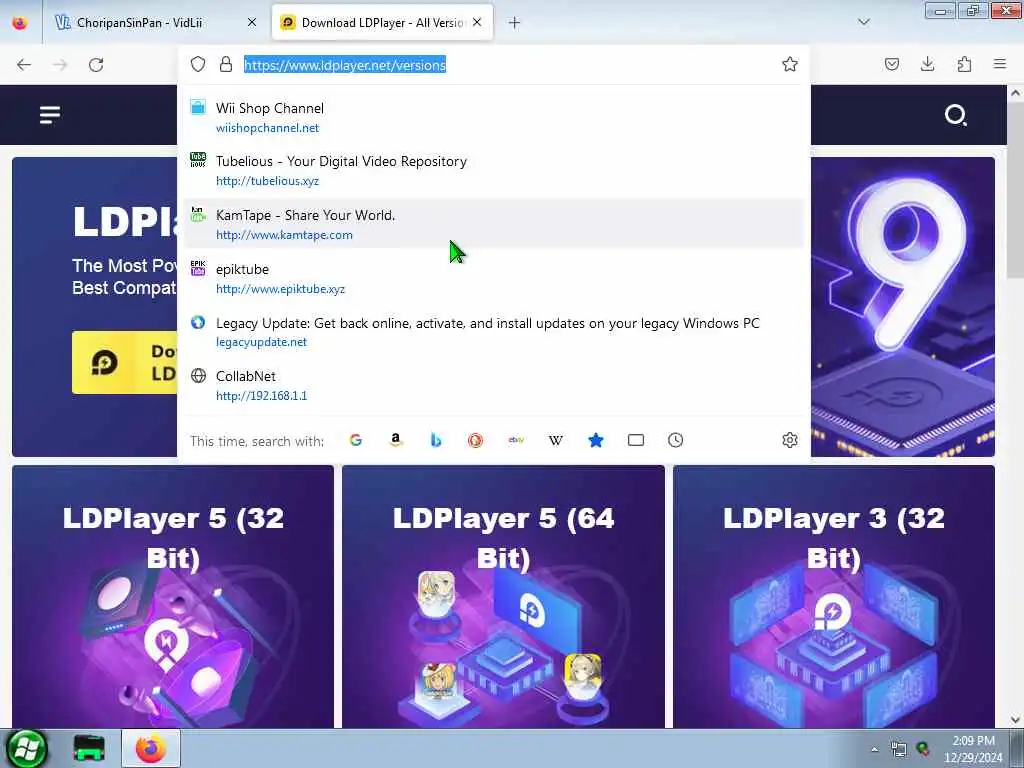Choose the Wii Shop Channel suggestion
This screenshot has height=768, width=1024.
pos(493,117)
